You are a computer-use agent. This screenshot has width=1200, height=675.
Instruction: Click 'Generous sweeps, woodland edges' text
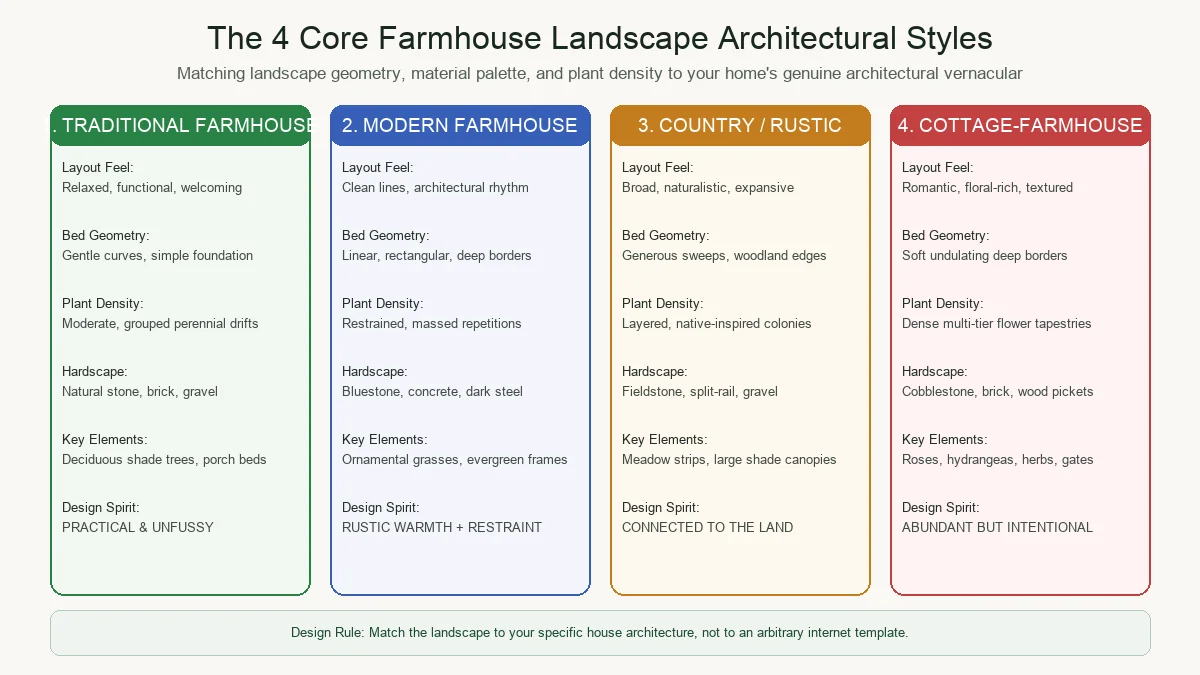724,255
